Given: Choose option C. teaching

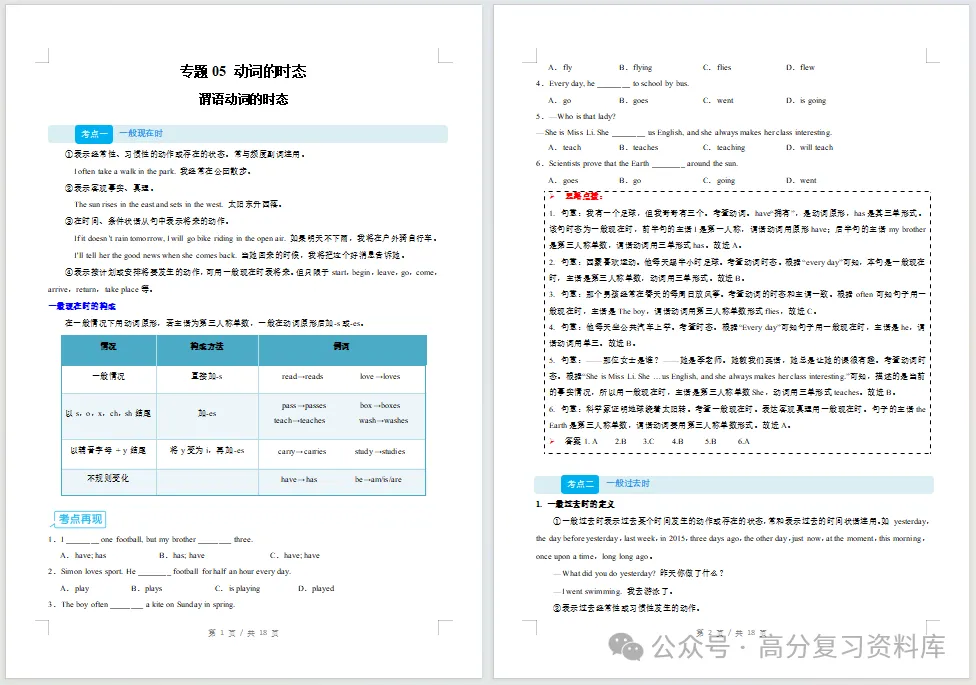Looking at the screenshot, I should coord(723,148).
